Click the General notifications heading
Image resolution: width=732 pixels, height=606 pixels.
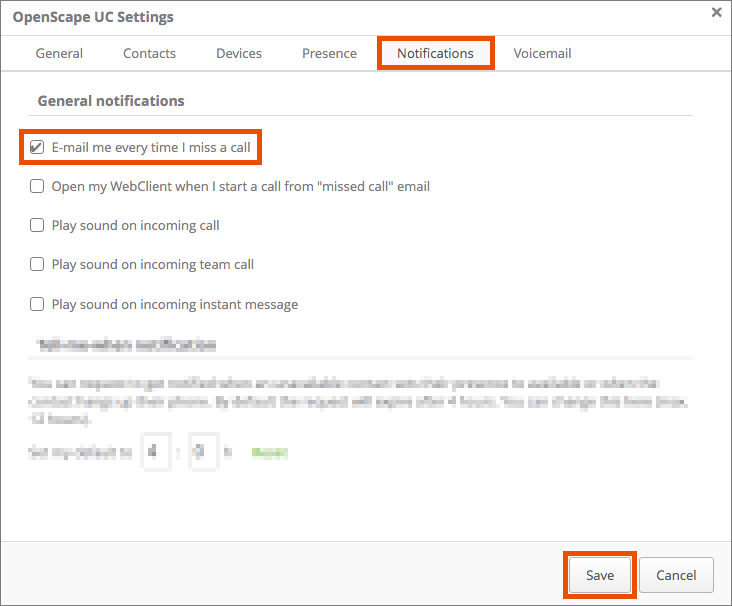coord(111,101)
